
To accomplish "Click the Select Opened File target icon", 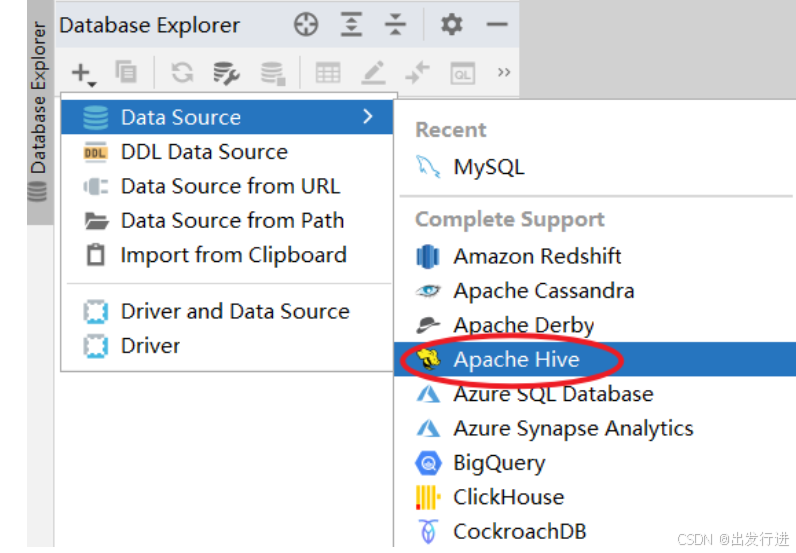I will point(306,24).
